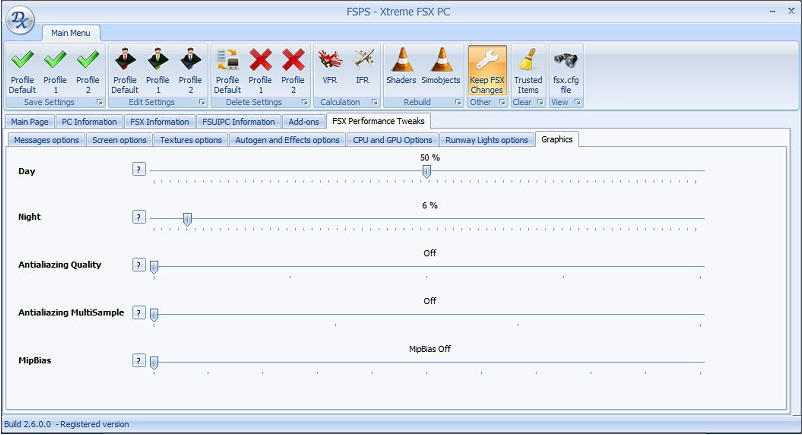Open the Messages options sub-tab
802x435 pixels.
tap(47, 140)
